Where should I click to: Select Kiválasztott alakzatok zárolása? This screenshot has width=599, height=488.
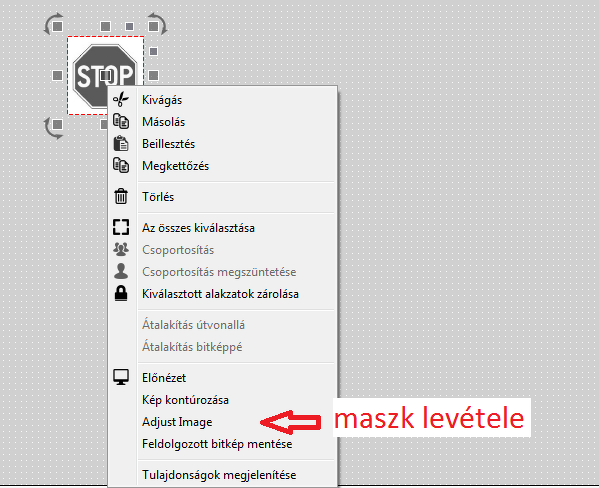222,294
